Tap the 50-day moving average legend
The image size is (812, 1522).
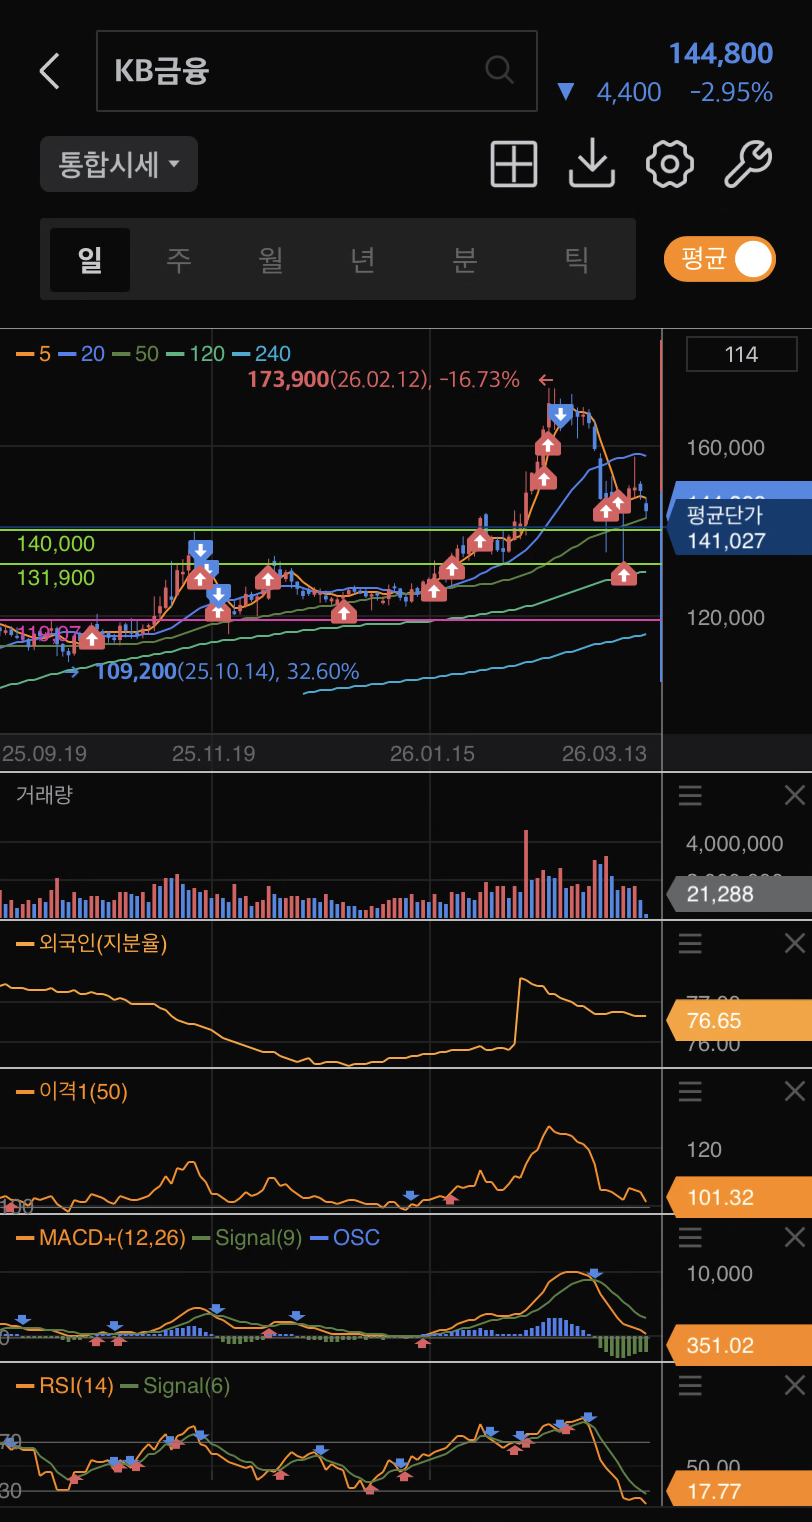[136, 353]
